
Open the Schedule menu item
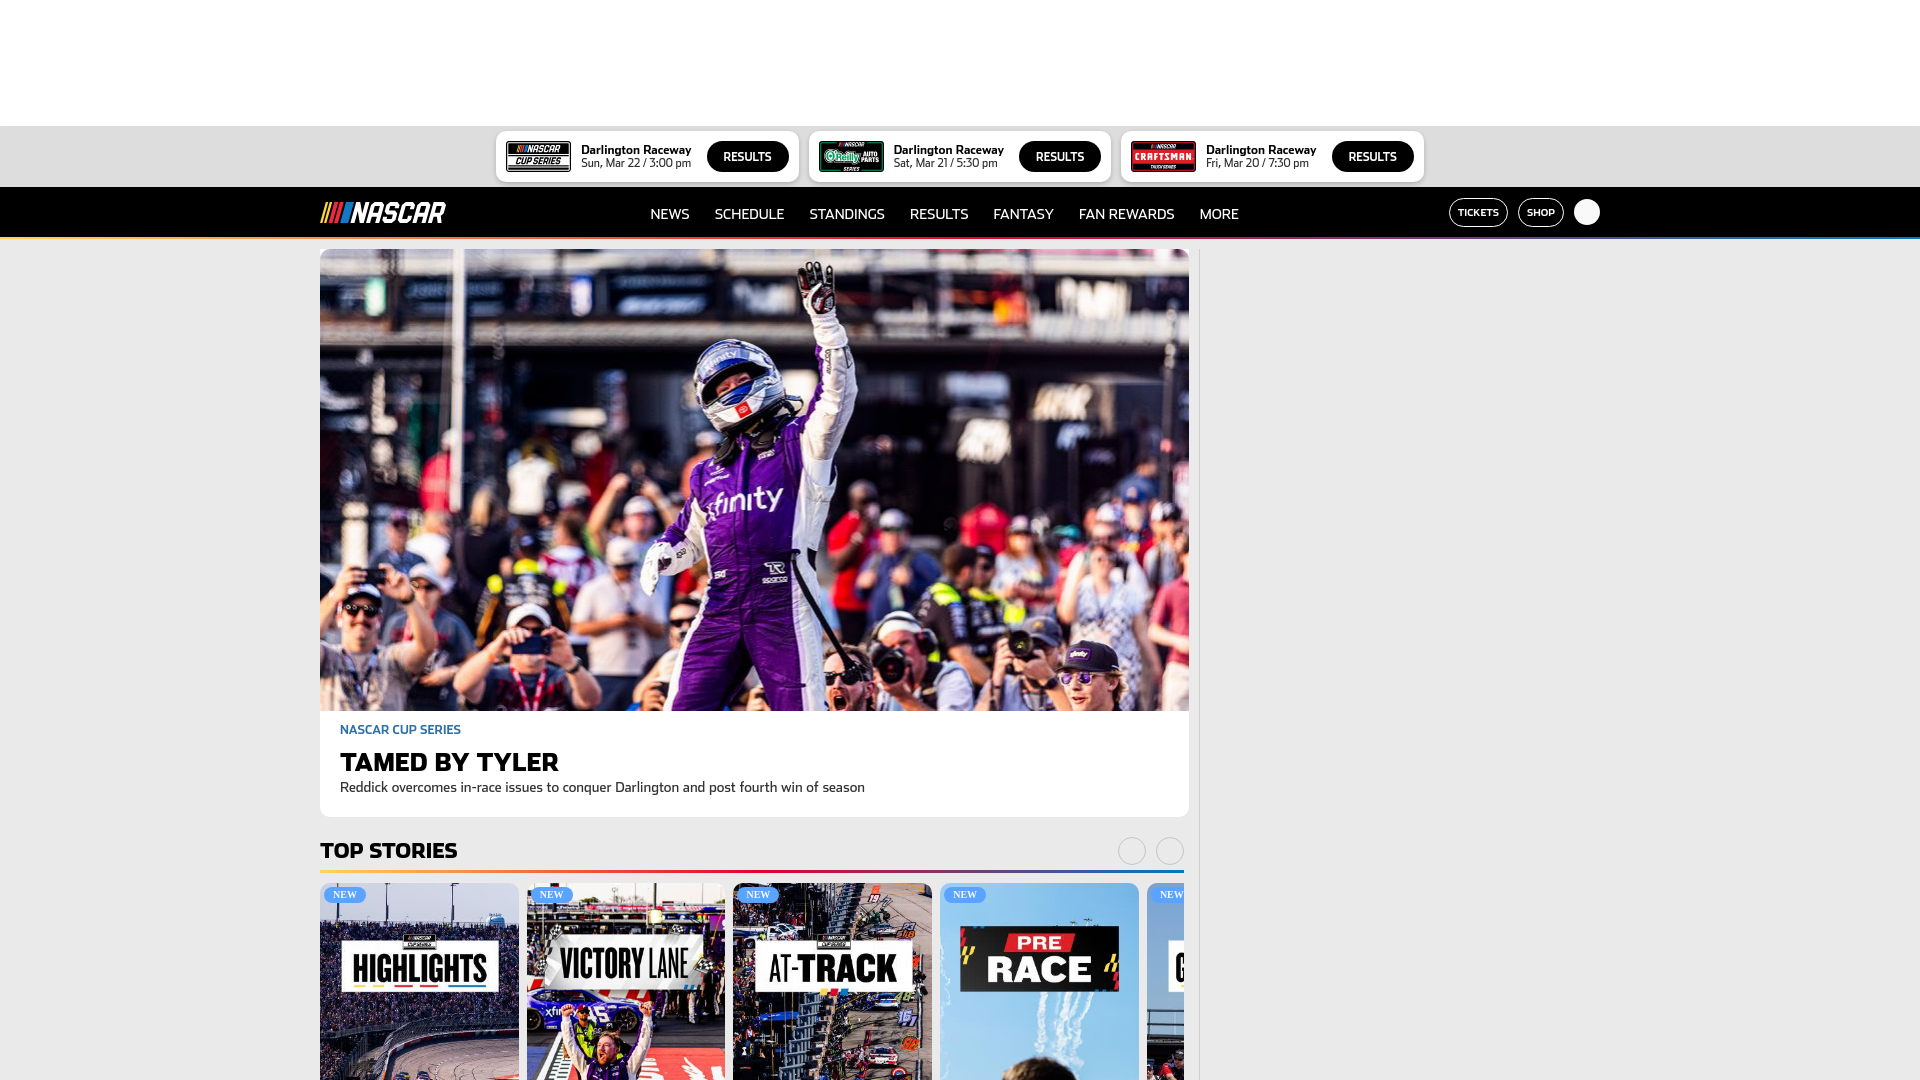point(749,214)
